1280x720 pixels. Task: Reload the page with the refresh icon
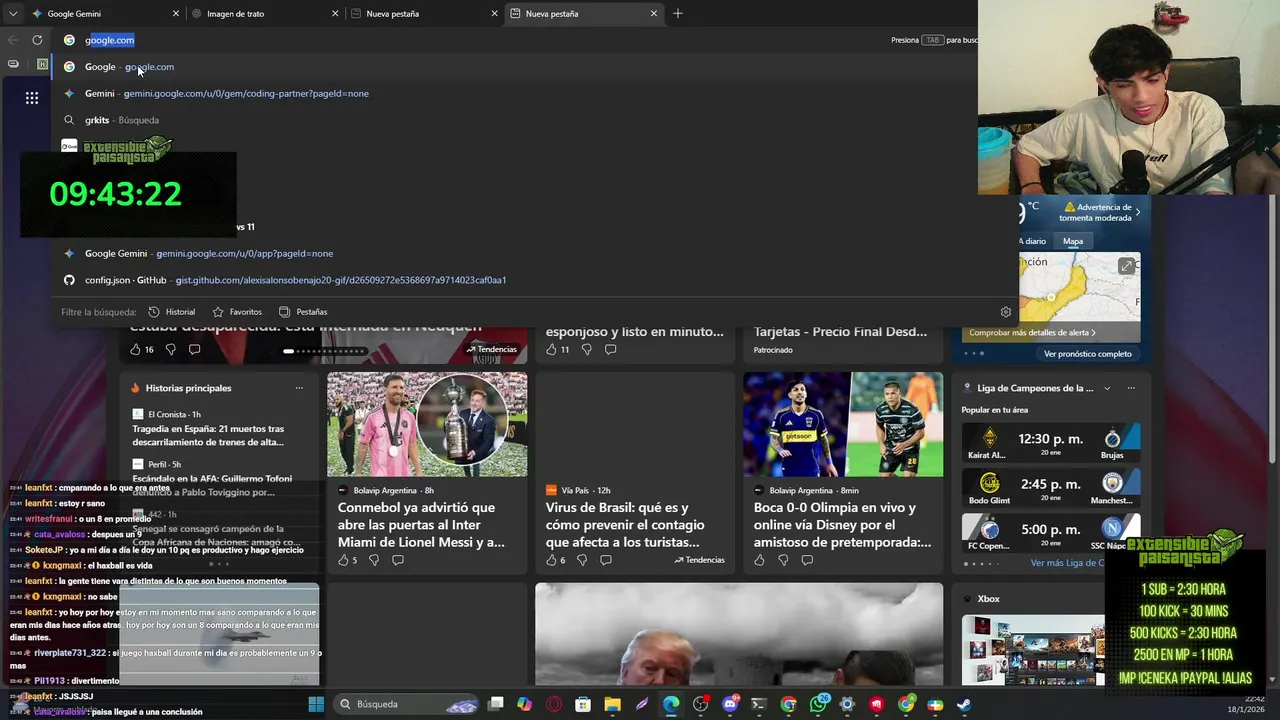(x=37, y=40)
